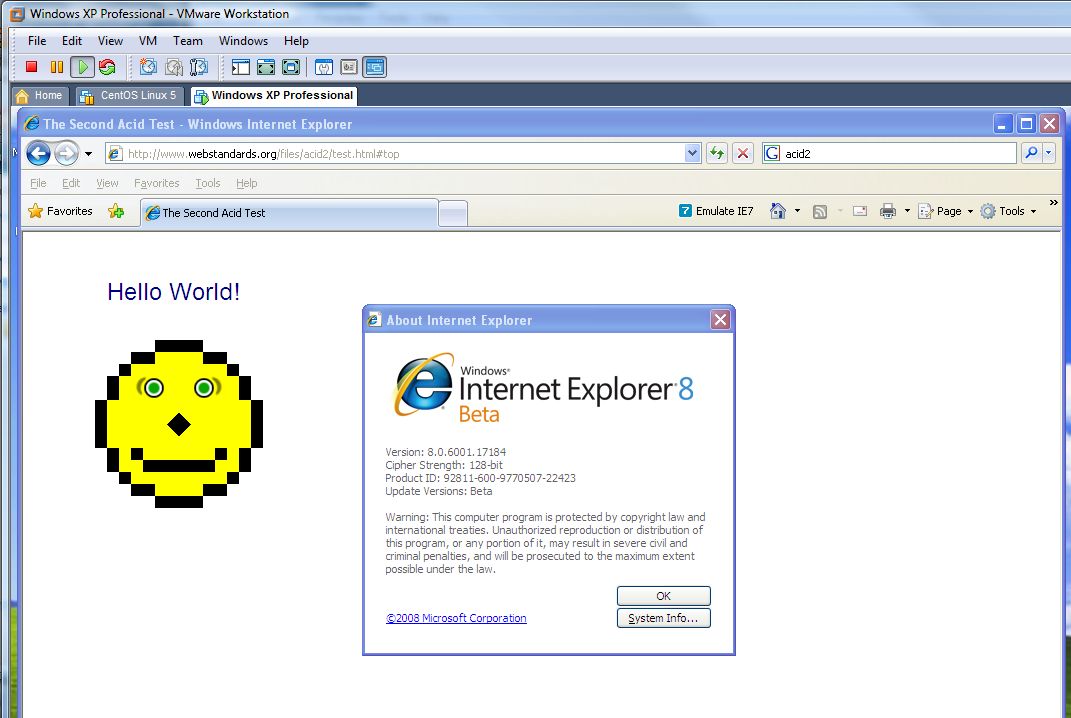Open Internet Explorer Favorites menu
Viewport: 1071px width, 718px height.
[x=156, y=183]
